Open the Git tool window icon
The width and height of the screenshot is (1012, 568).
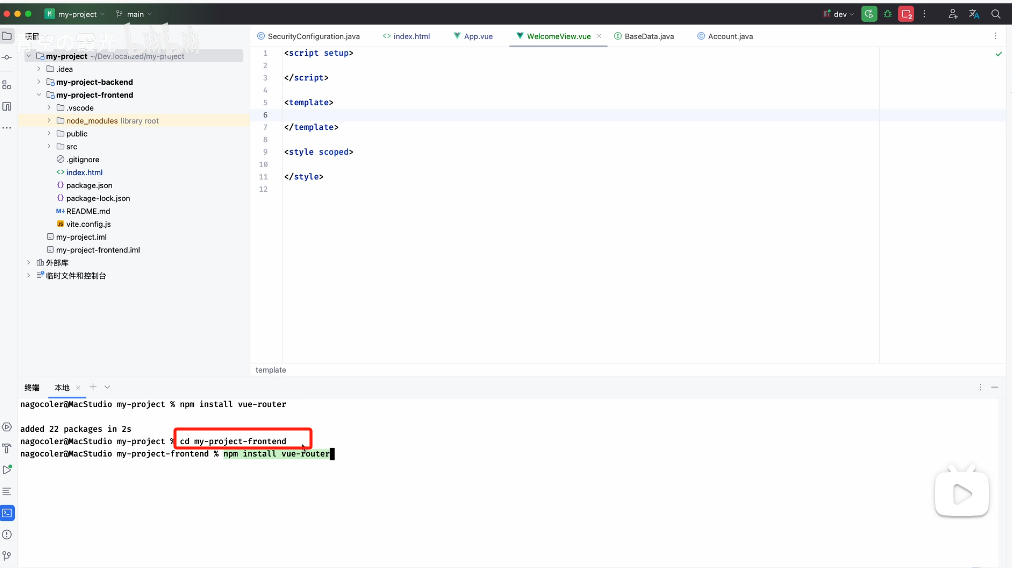[7, 556]
